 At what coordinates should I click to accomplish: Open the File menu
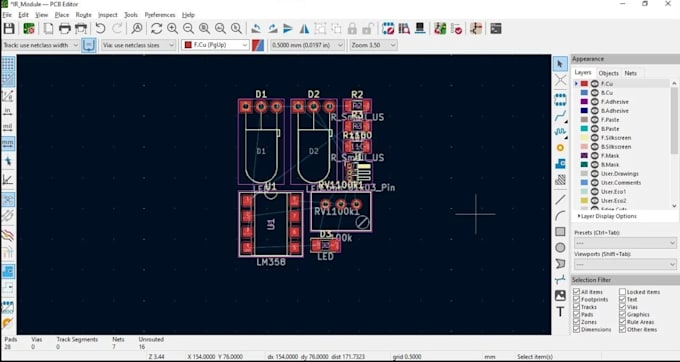point(7,15)
